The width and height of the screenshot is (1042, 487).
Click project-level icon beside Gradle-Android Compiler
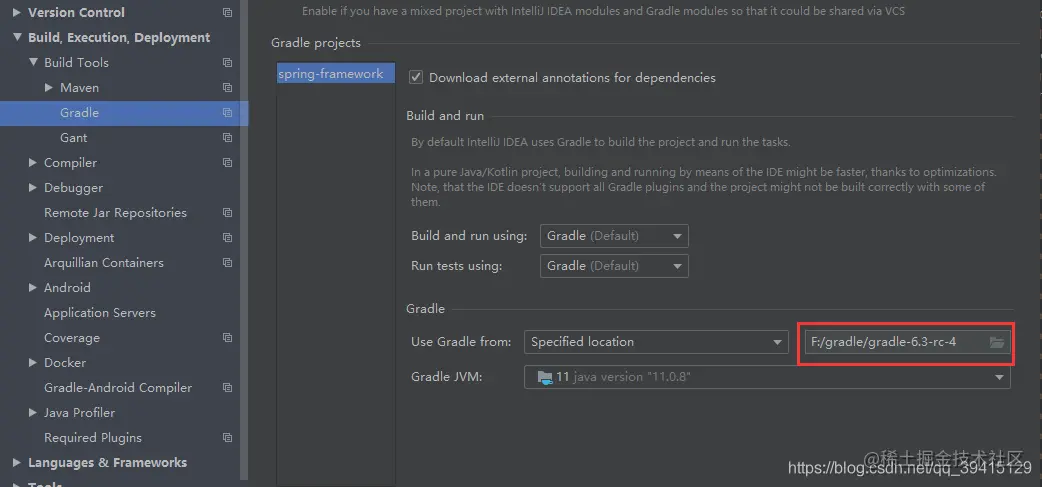click(227, 387)
